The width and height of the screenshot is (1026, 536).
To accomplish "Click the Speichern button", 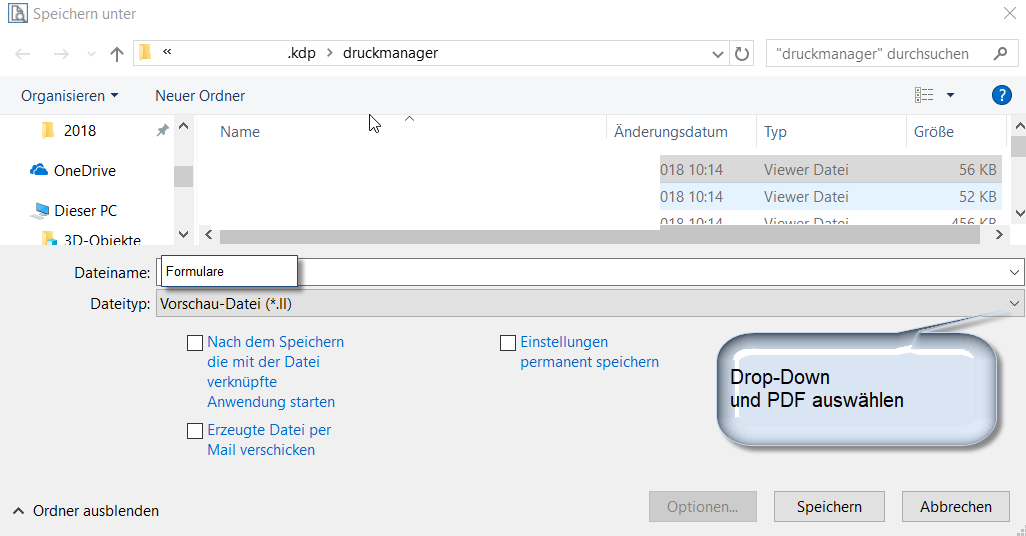I will point(829,507).
